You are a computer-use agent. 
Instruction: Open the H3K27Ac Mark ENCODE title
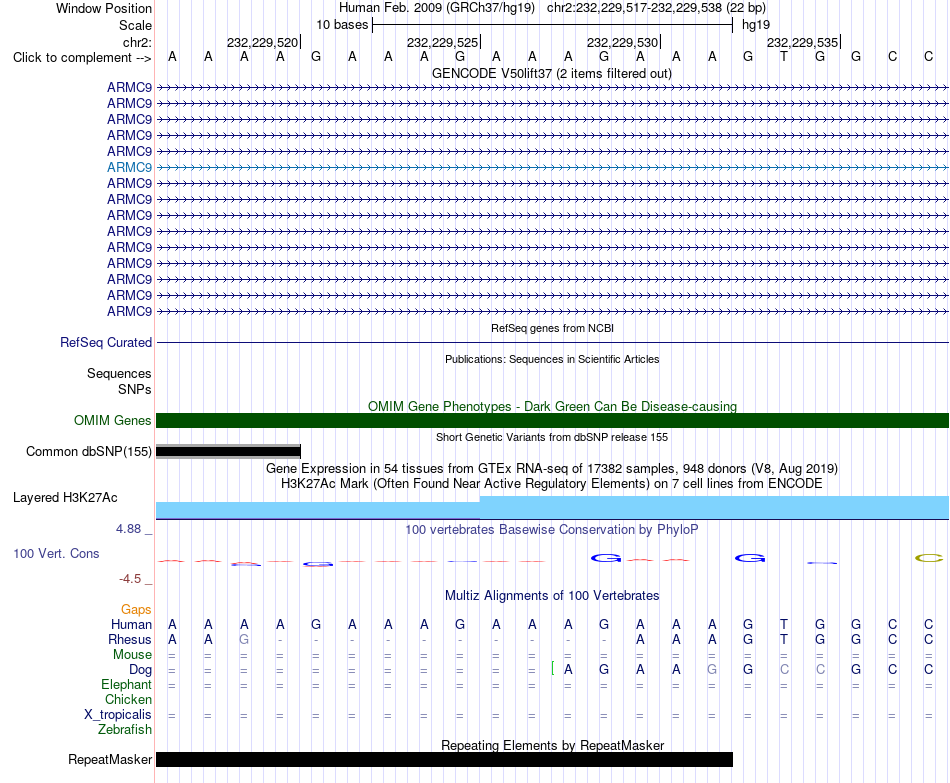coord(552,484)
